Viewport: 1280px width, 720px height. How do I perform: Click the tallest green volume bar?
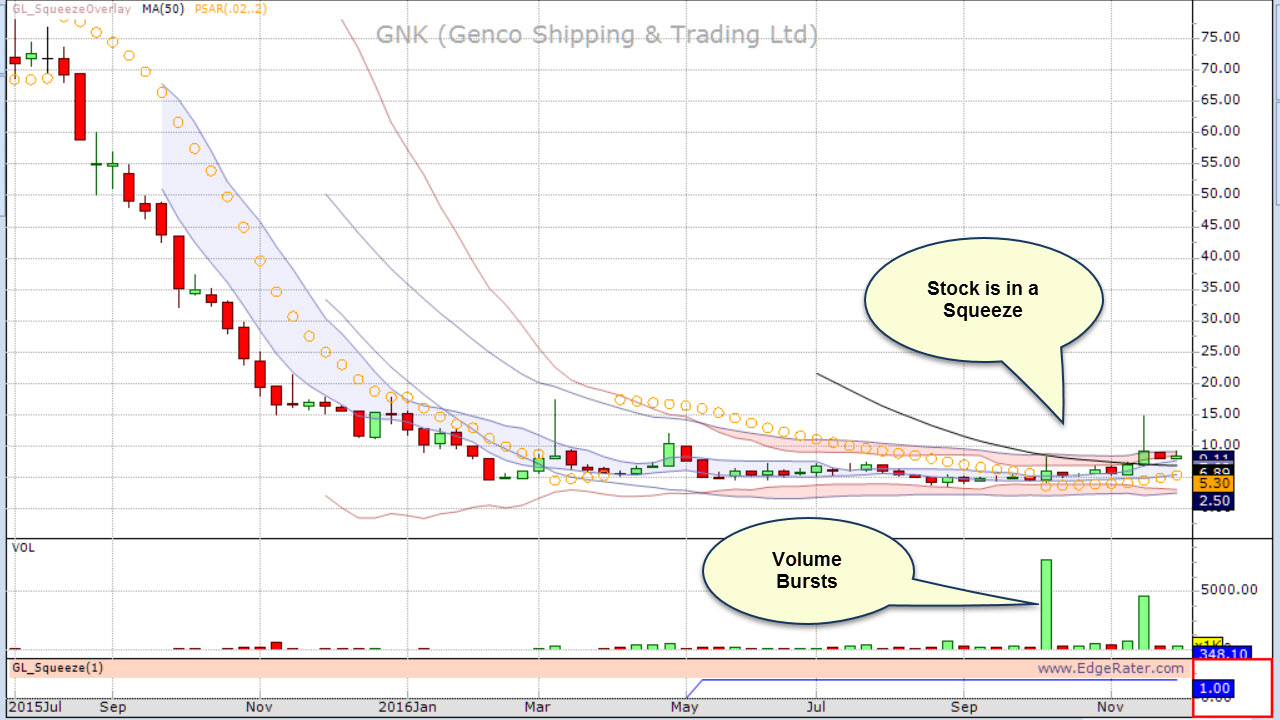(x=1047, y=604)
